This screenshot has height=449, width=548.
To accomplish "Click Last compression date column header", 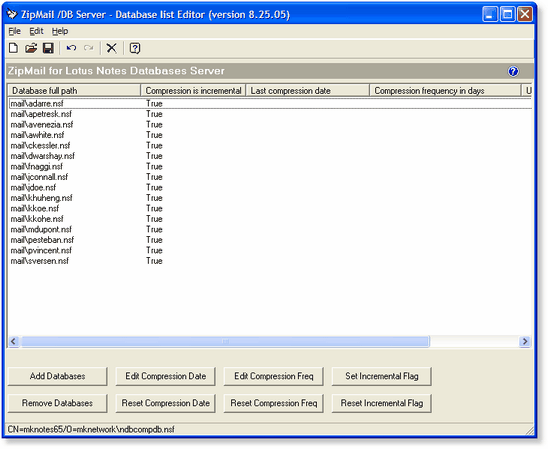I will [308, 90].
